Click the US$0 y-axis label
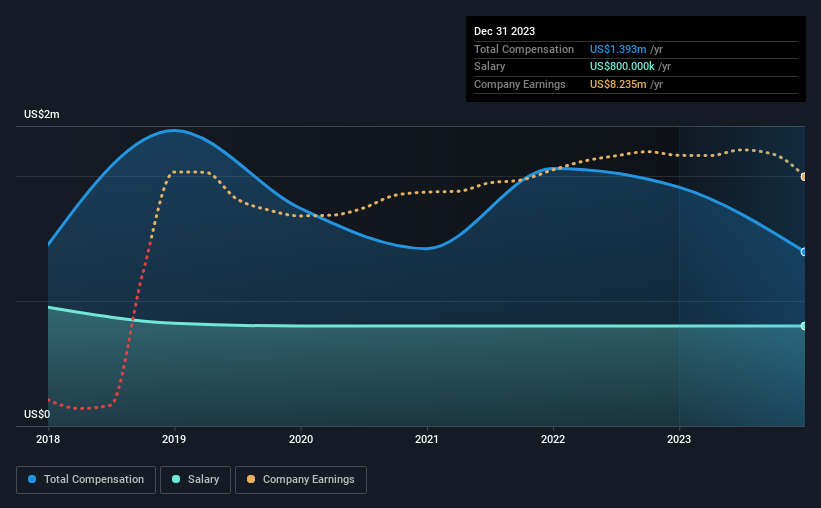Screen dimensions: 821x508 pos(37,414)
